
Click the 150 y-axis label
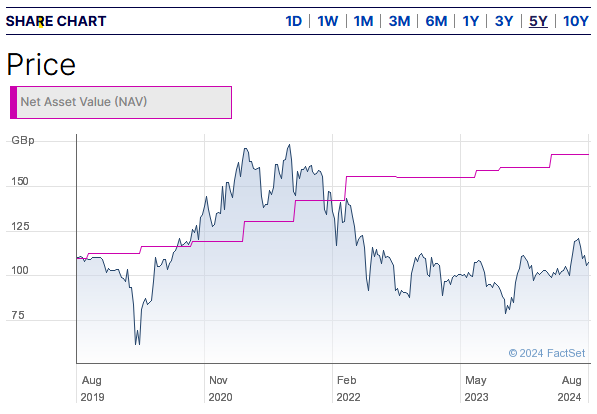20,181
